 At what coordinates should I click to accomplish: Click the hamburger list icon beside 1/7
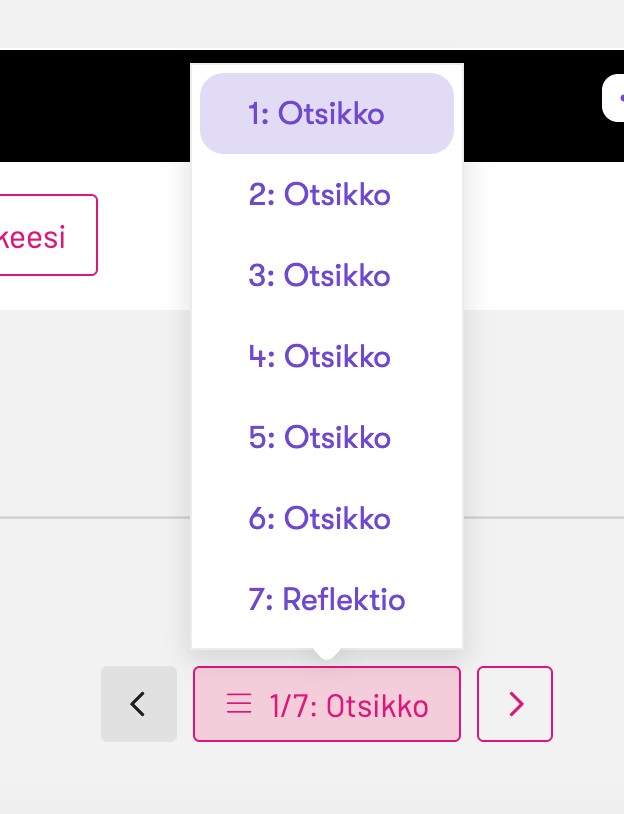pos(239,705)
